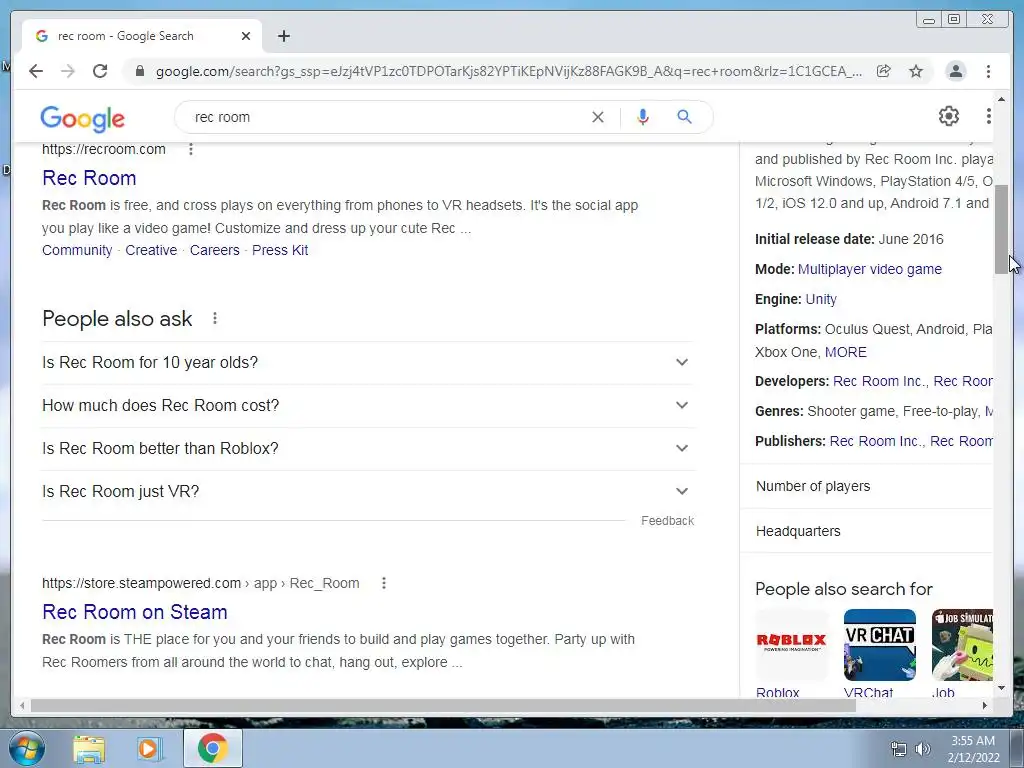Open options dots for Steam result
The height and width of the screenshot is (768, 1024).
(x=384, y=583)
